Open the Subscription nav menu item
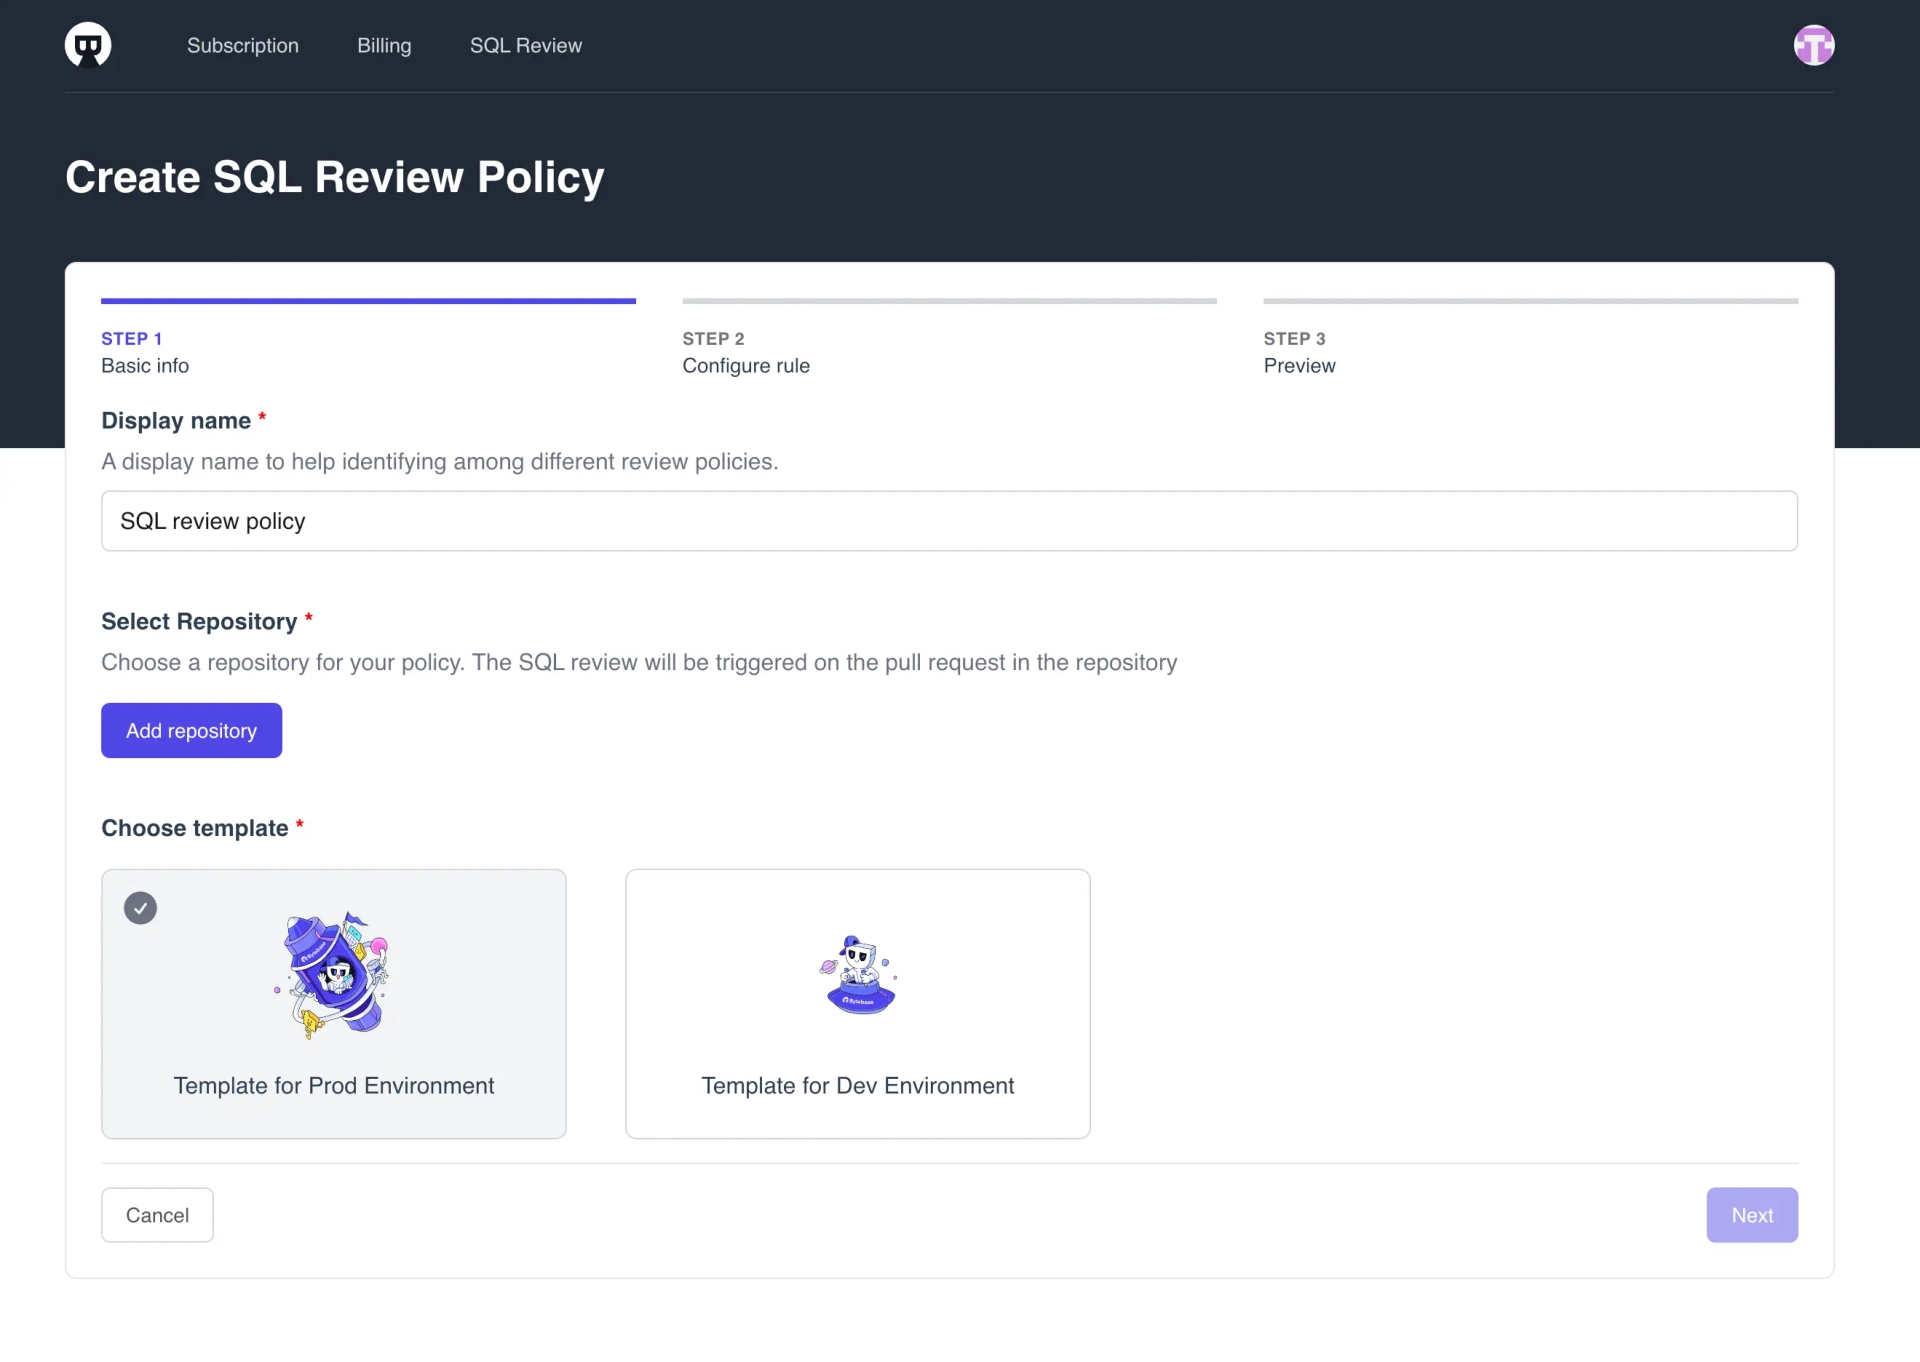Viewport: 1920px width, 1362px height. [x=242, y=44]
